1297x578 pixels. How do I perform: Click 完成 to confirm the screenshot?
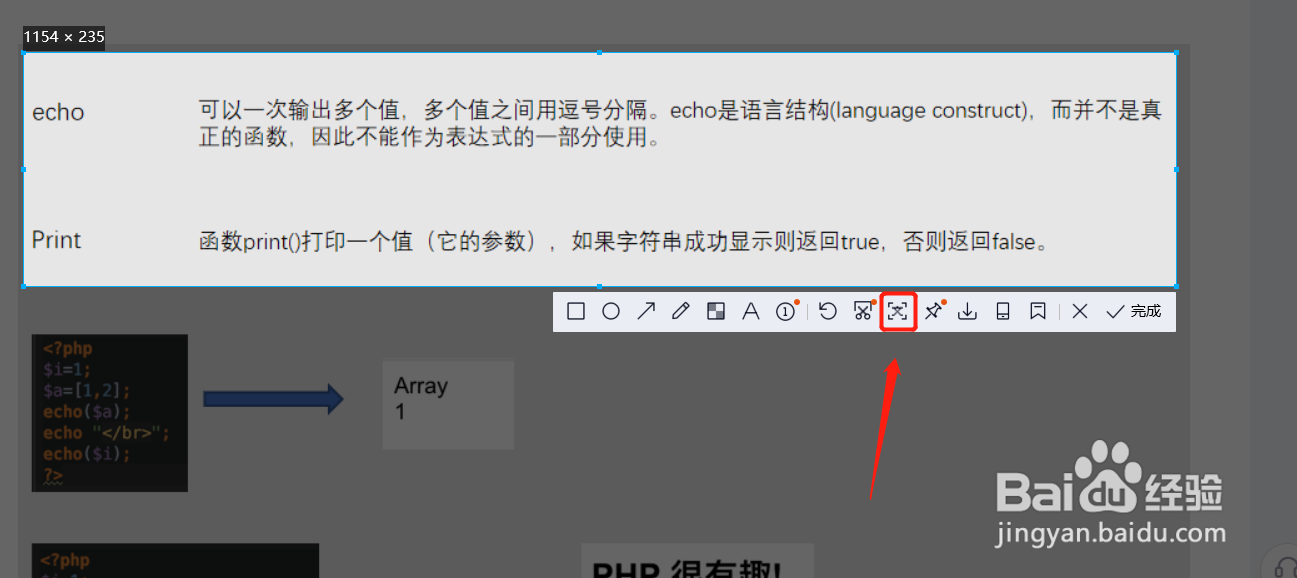tap(1135, 311)
